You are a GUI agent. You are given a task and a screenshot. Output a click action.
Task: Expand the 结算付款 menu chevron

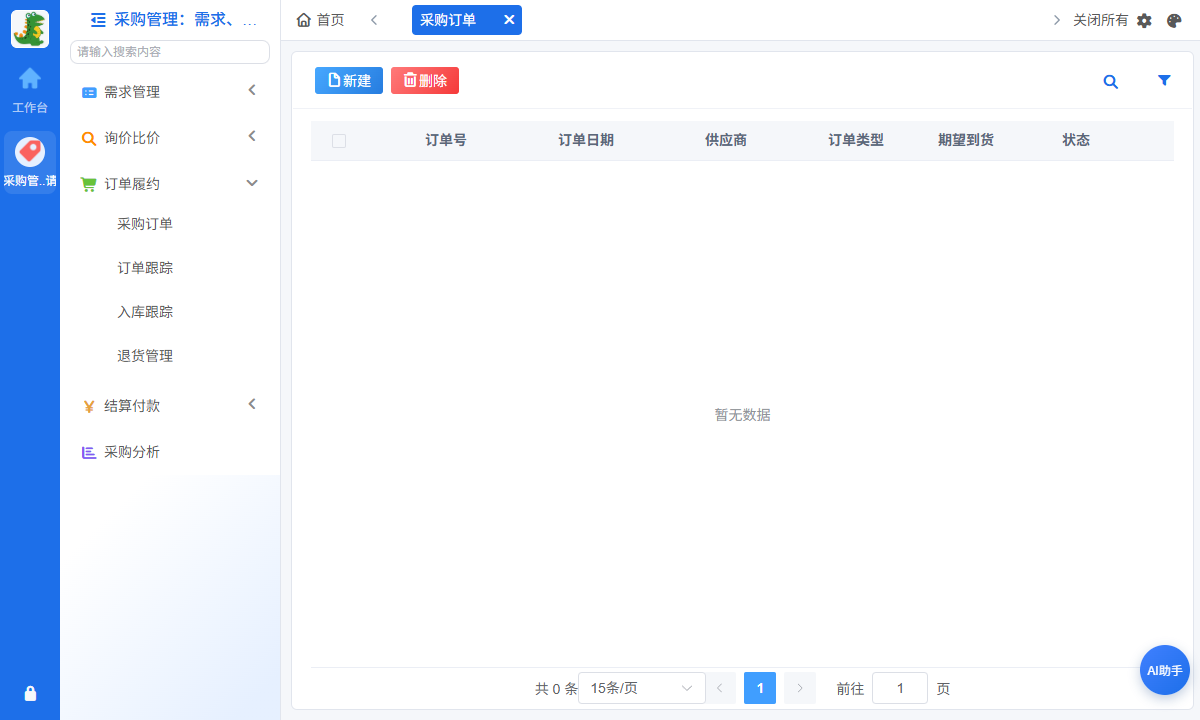(252, 404)
